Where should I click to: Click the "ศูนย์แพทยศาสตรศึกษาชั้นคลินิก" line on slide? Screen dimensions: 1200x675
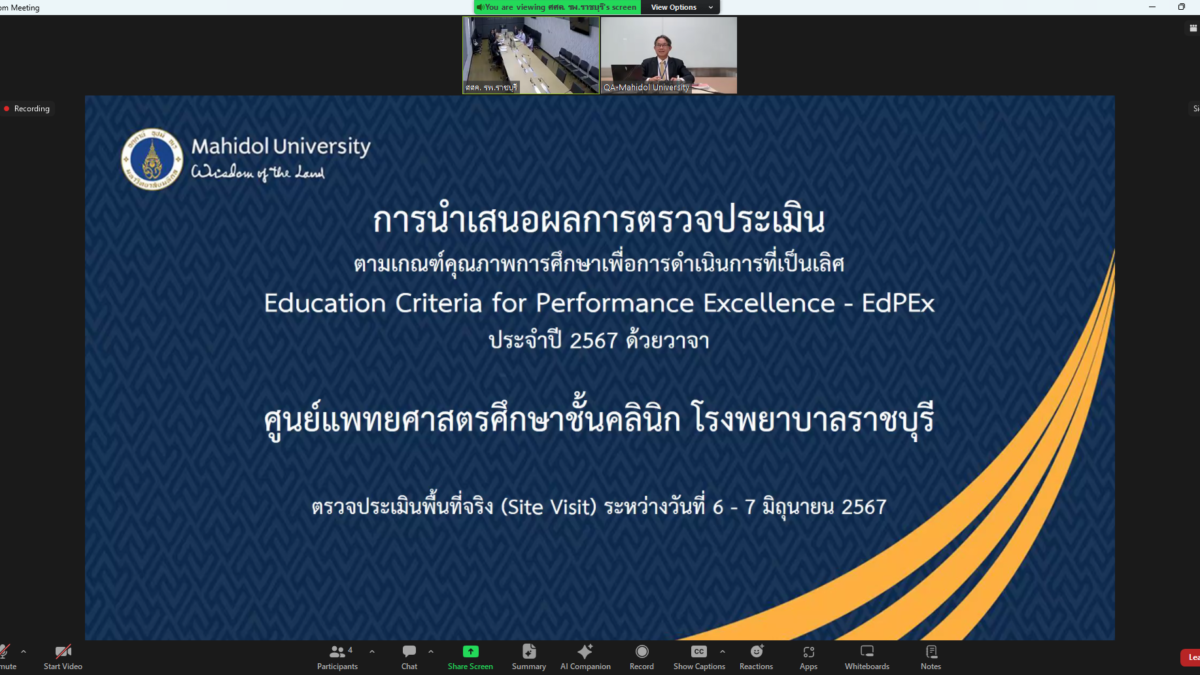coord(599,420)
